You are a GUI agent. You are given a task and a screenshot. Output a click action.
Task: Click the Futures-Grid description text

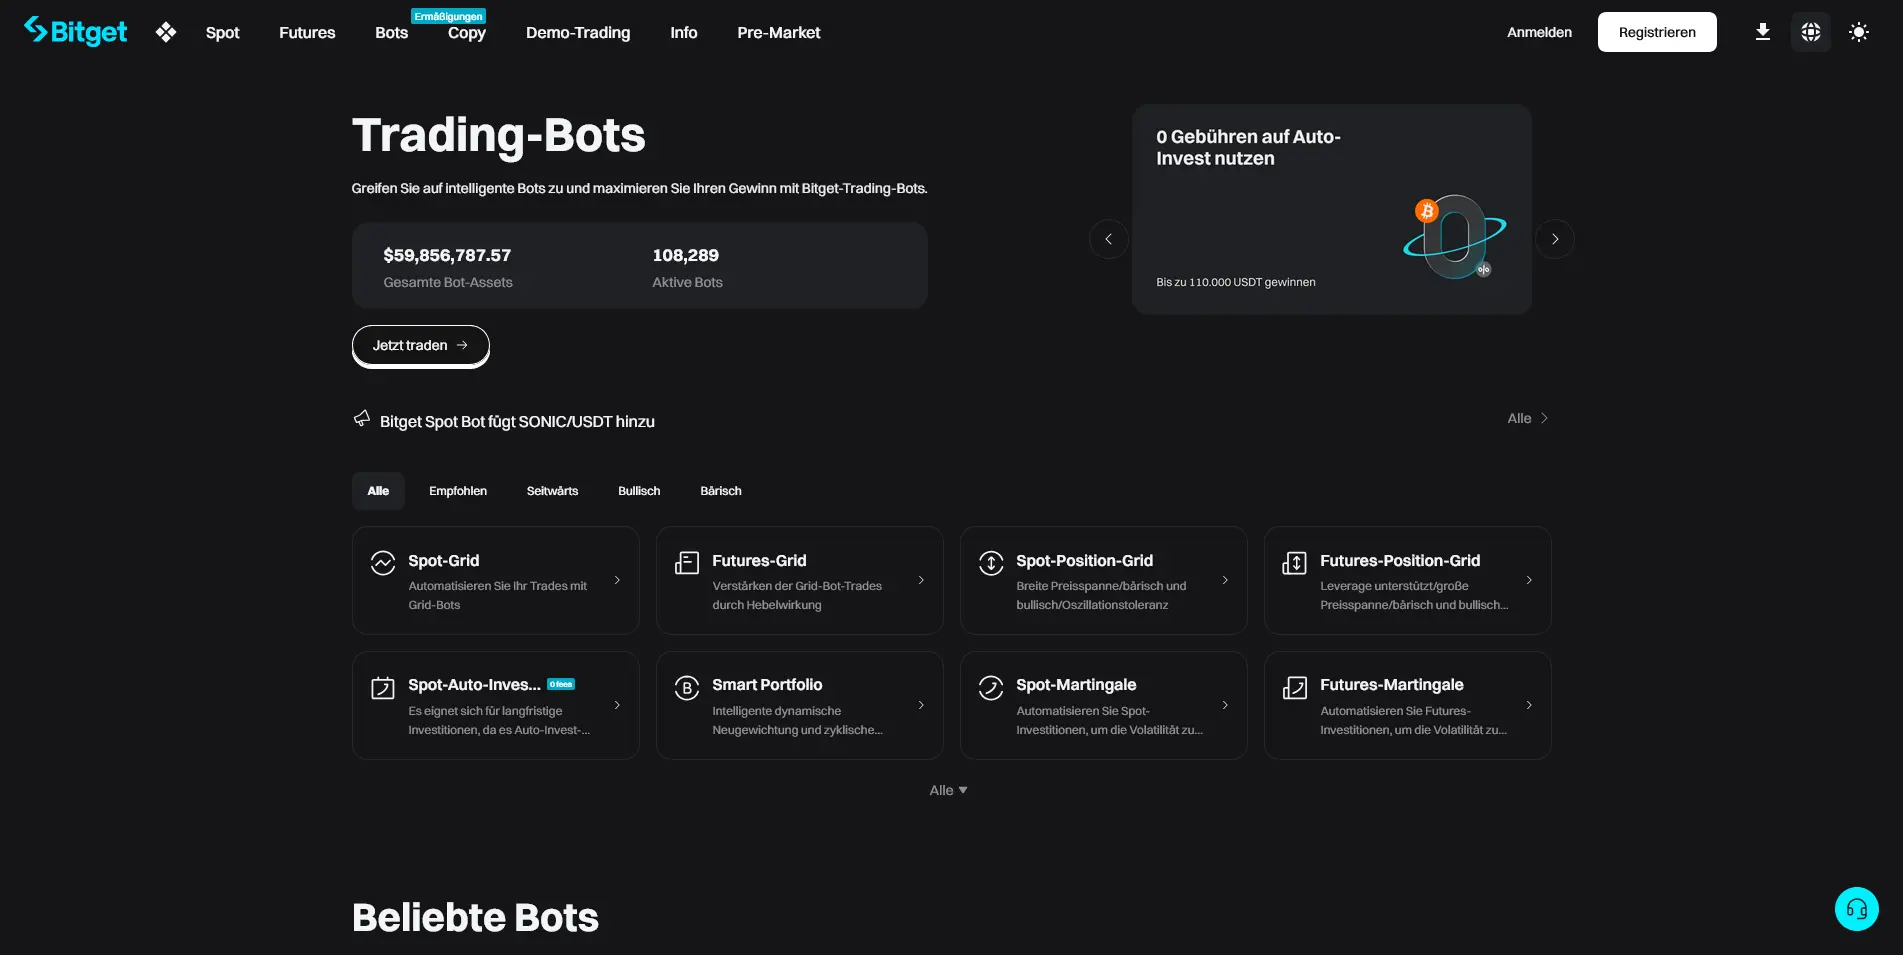tap(797, 595)
